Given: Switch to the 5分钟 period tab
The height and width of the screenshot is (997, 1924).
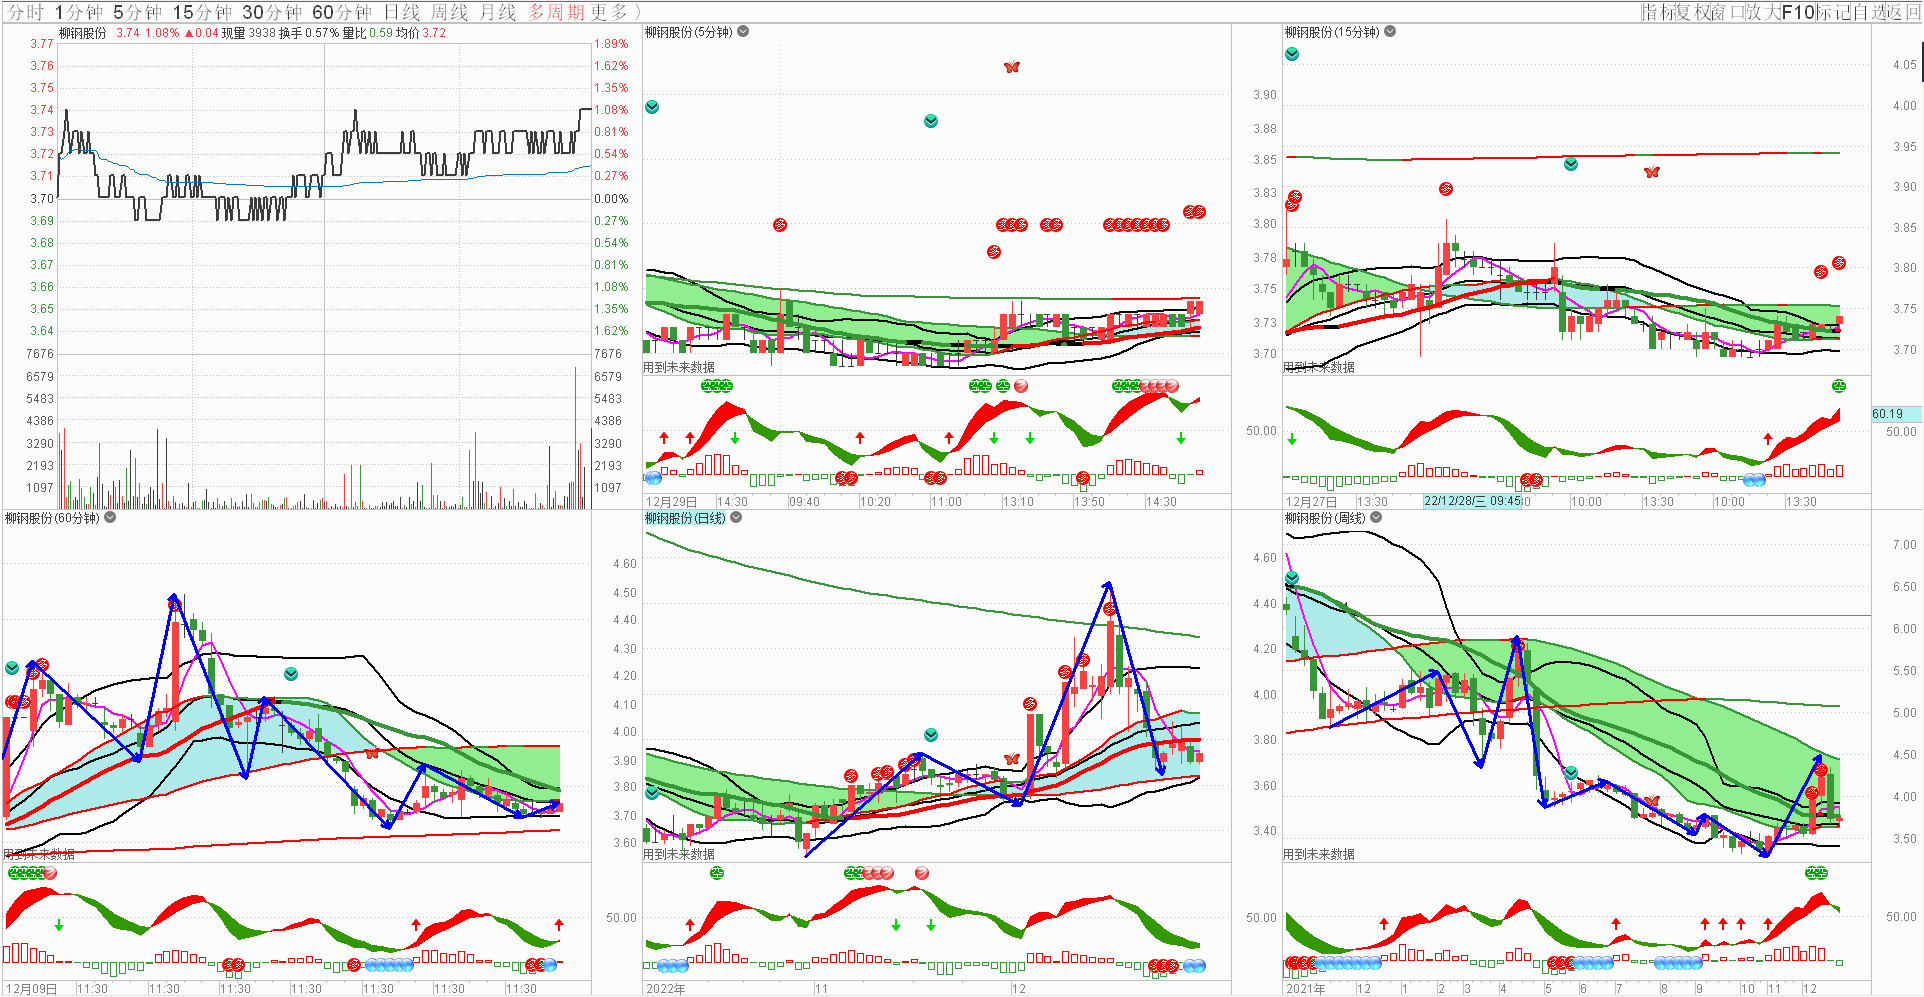Looking at the screenshot, I should 137,12.
